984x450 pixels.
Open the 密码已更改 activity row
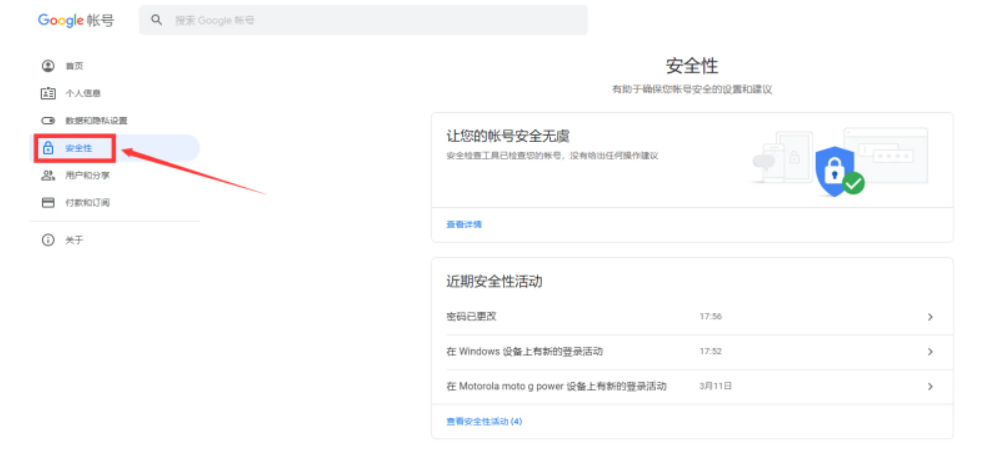pyautogui.click(x=692, y=317)
